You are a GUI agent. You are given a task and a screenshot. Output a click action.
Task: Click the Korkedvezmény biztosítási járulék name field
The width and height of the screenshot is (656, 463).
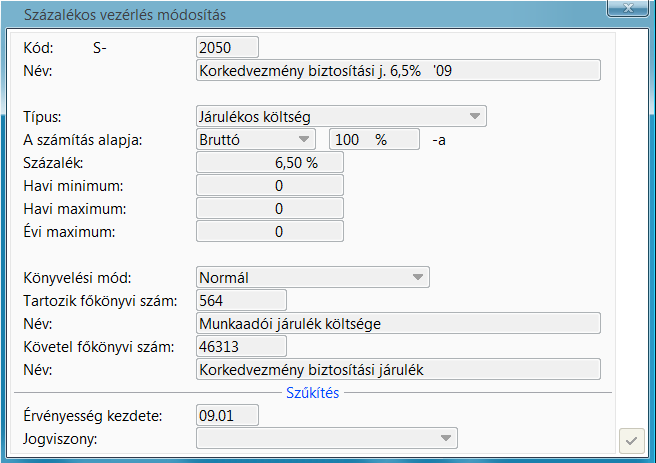coord(398,369)
